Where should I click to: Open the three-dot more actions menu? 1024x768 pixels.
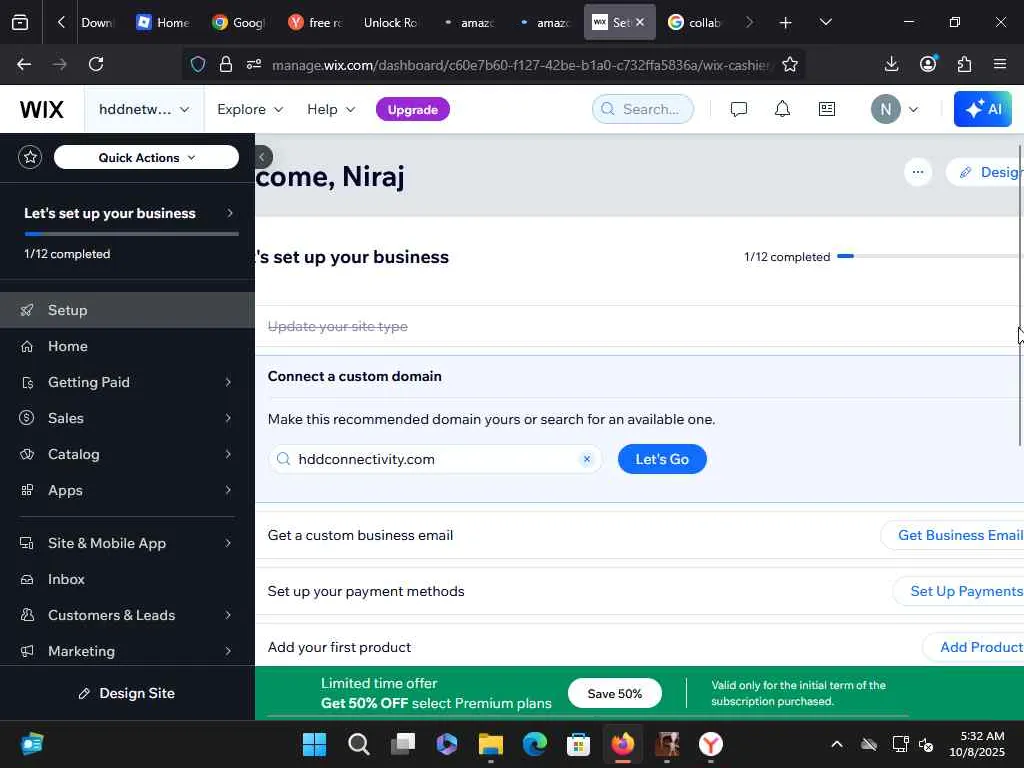(918, 172)
